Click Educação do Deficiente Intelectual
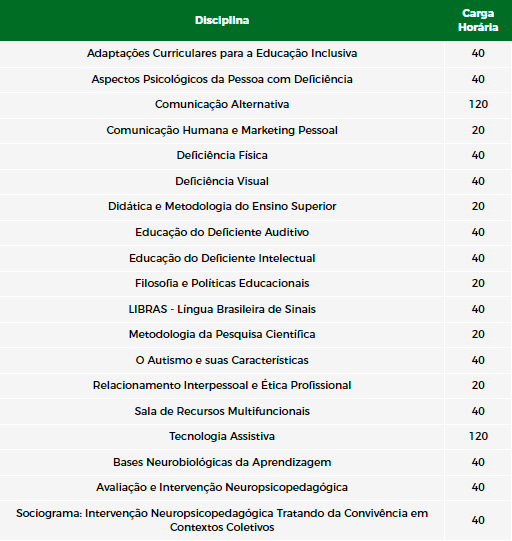The height and width of the screenshot is (541, 512). pos(222,258)
